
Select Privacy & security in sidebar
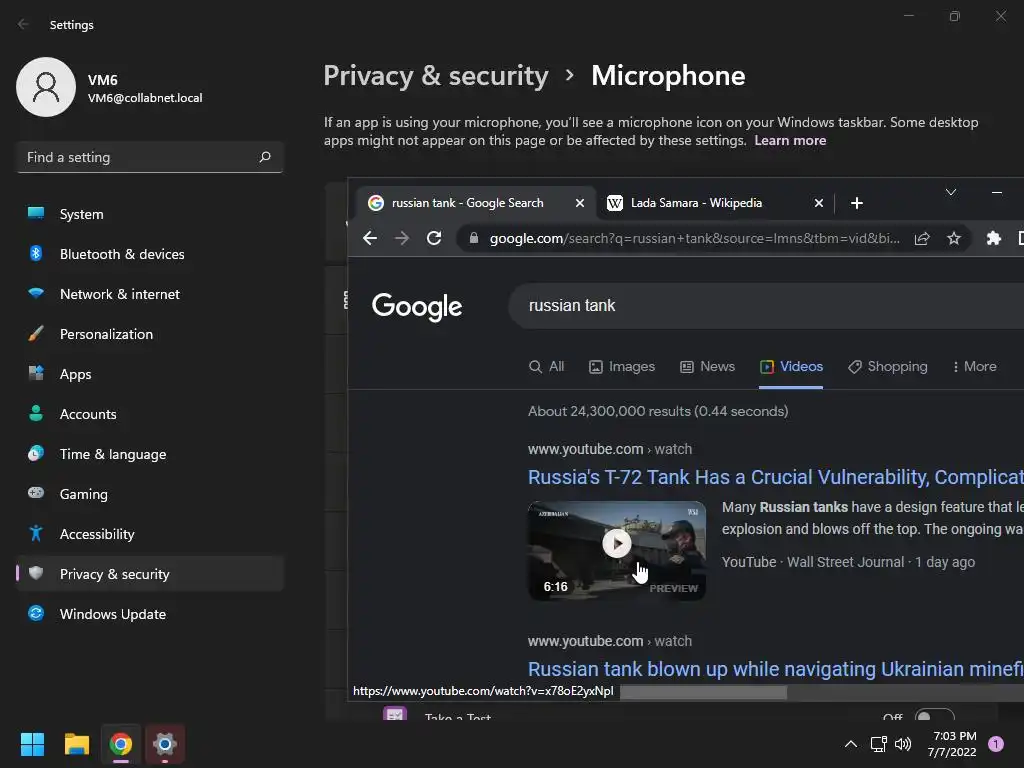tap(150, 574)
